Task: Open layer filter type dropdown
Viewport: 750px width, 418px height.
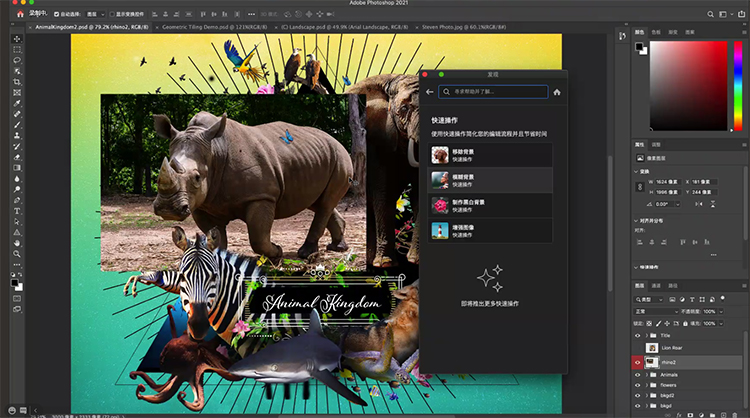Action: (649, 299)
